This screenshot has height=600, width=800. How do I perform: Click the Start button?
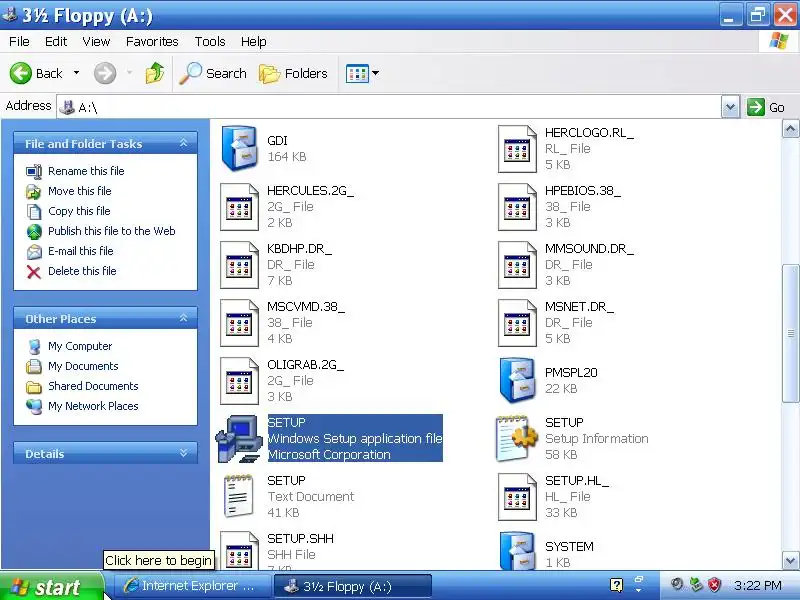point(52,587)
